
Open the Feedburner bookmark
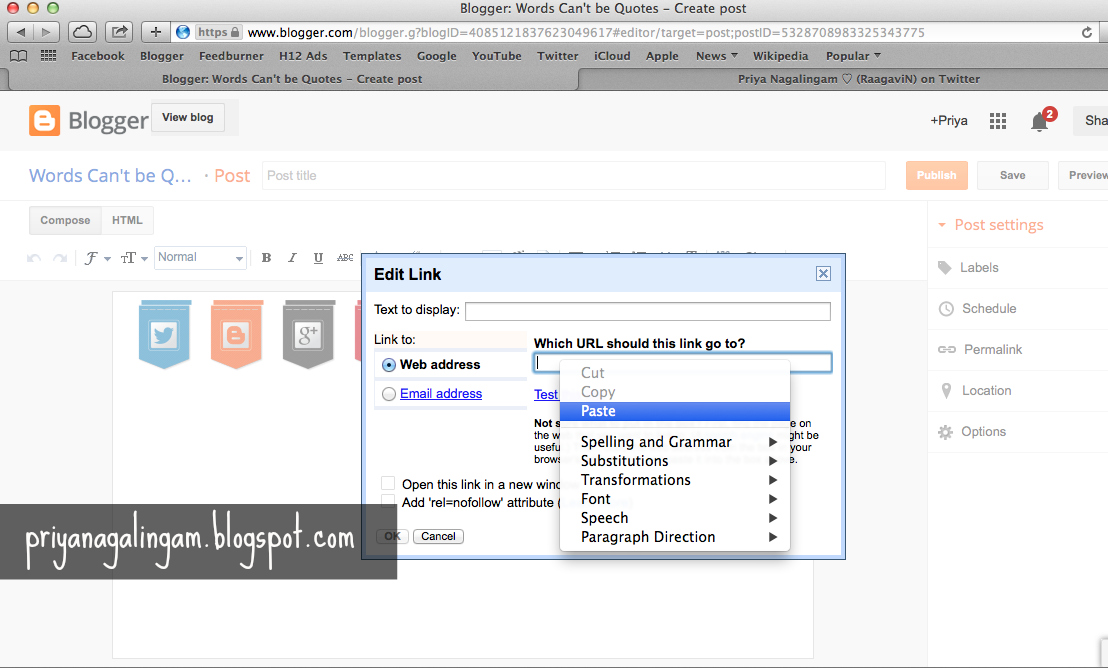(231, 56)
